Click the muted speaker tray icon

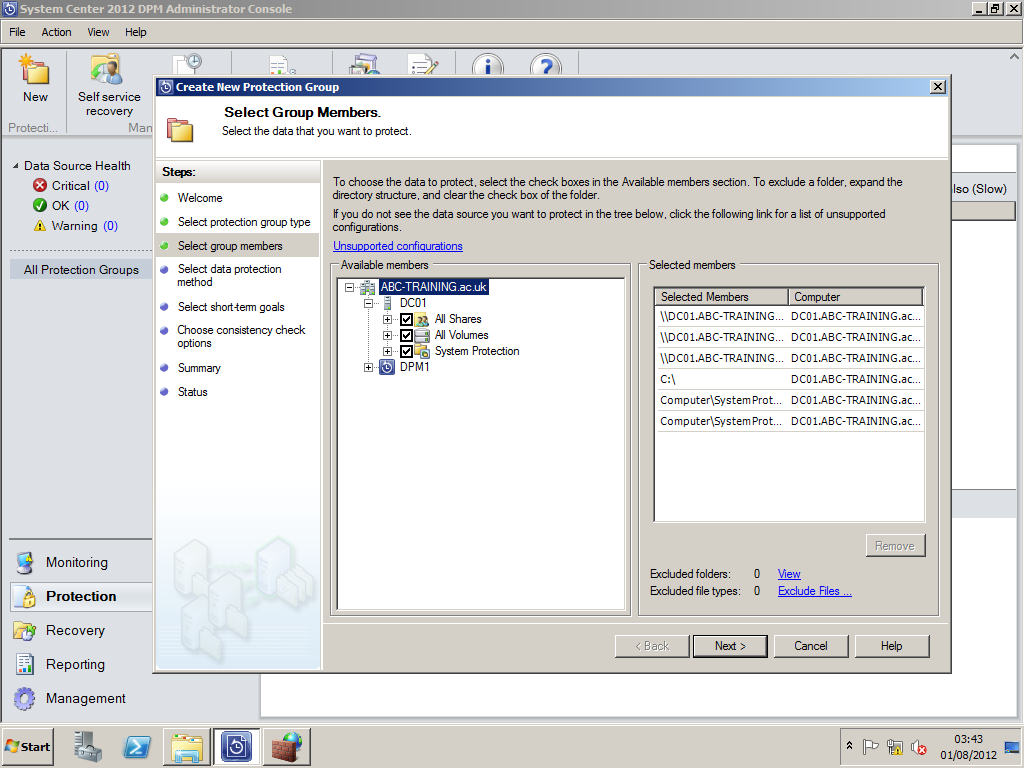tap(919, 747)
